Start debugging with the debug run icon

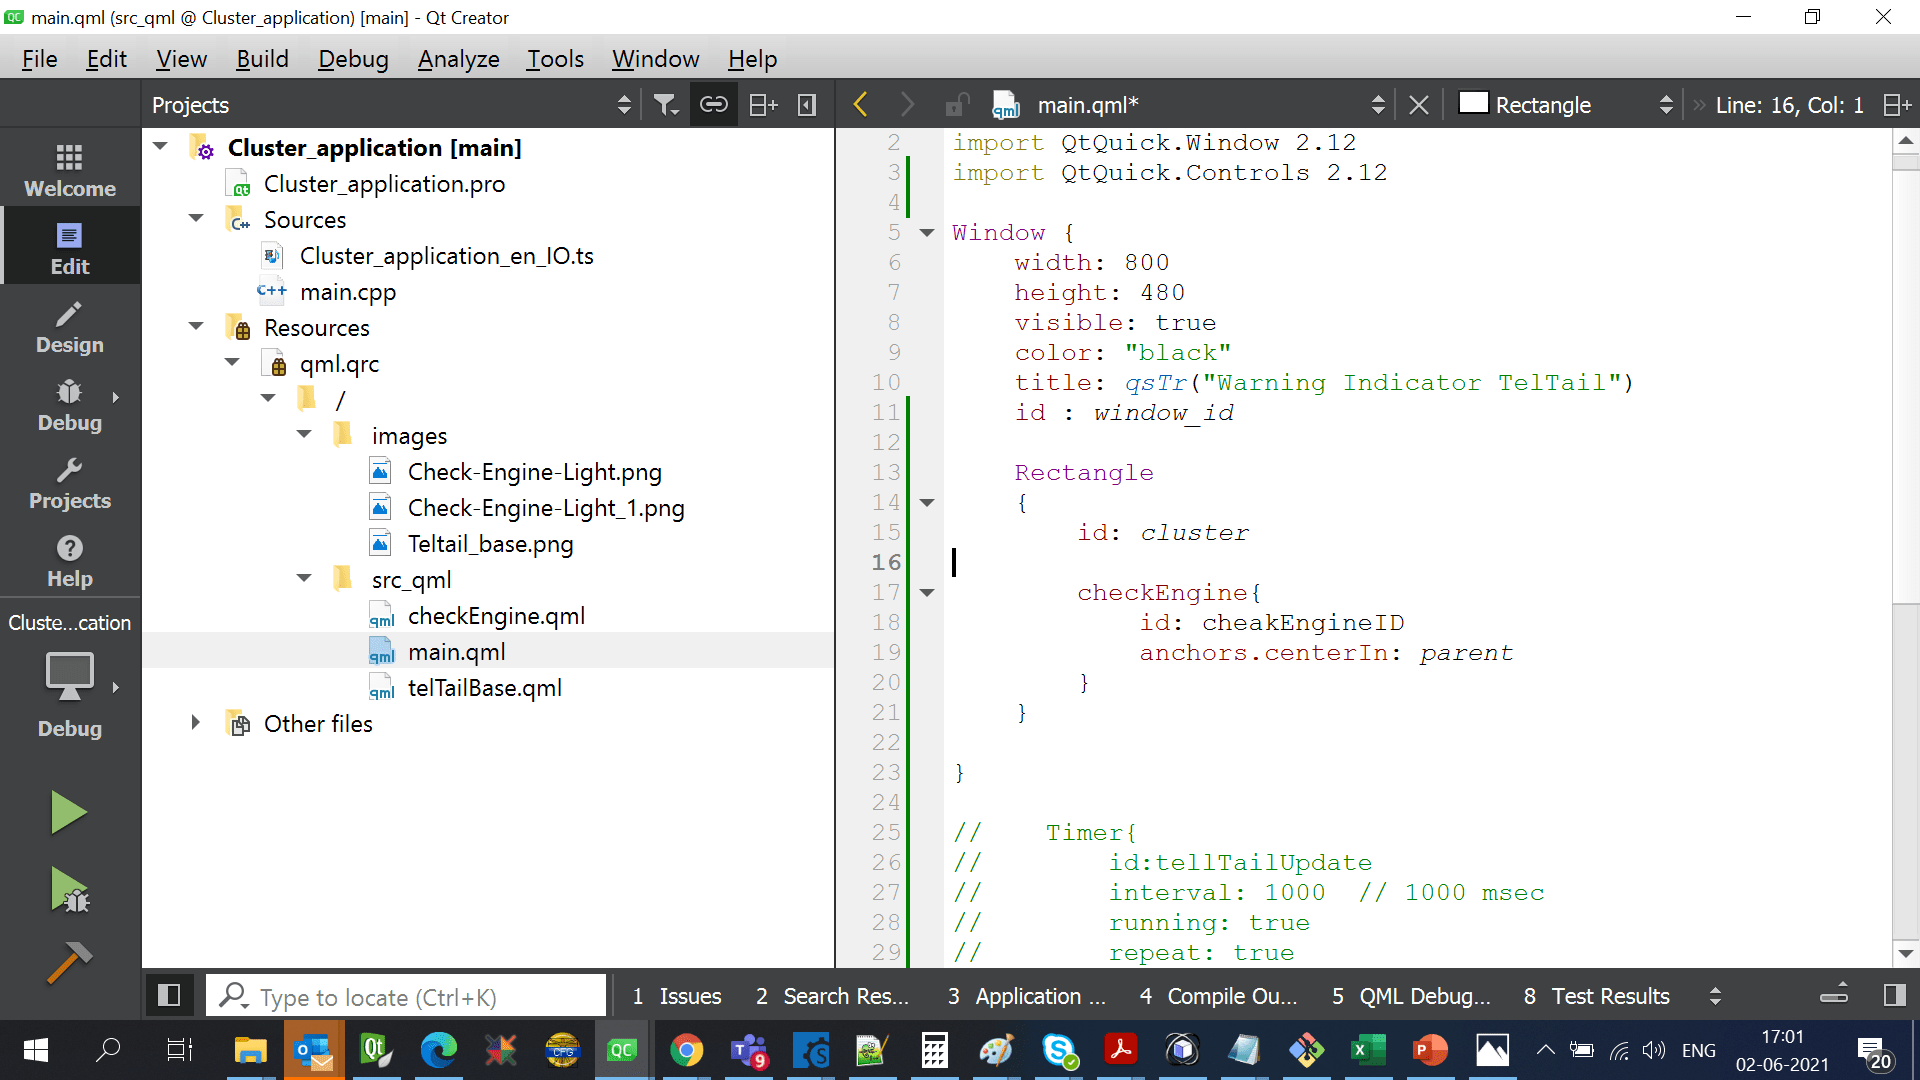click(69, 890)
